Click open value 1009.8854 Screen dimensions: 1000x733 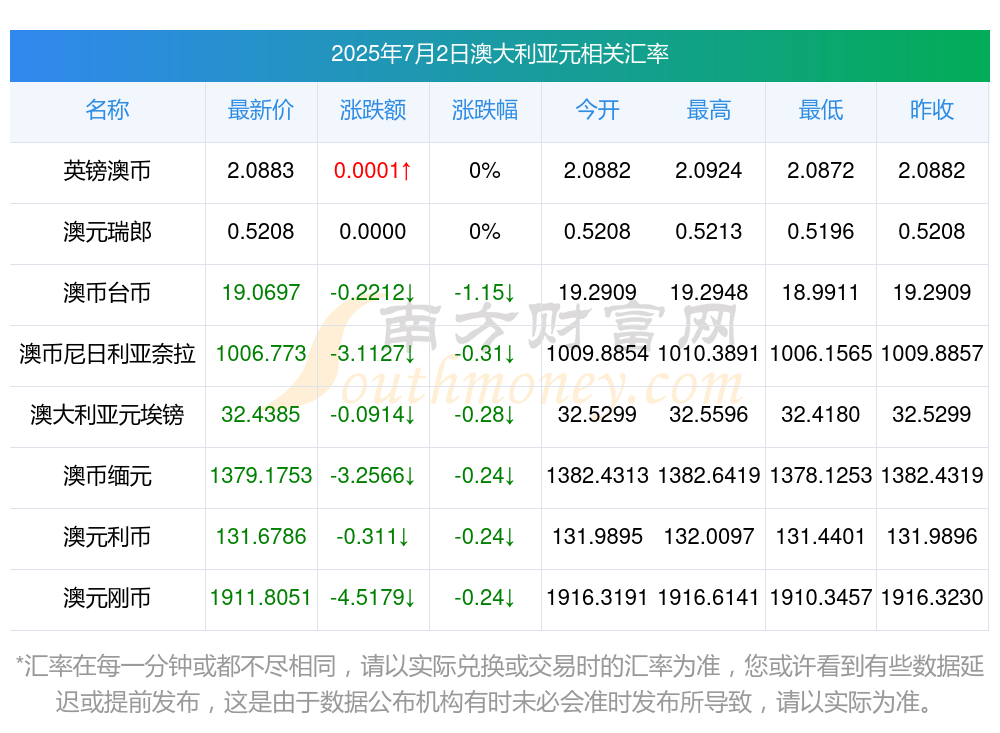pos(597,353)
